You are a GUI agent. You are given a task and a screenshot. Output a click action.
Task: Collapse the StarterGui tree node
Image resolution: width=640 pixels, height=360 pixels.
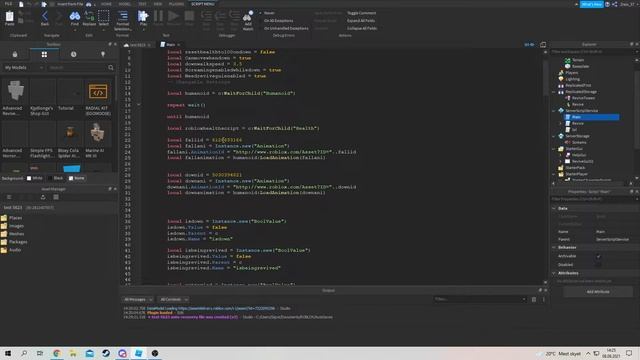coord(554,149)
